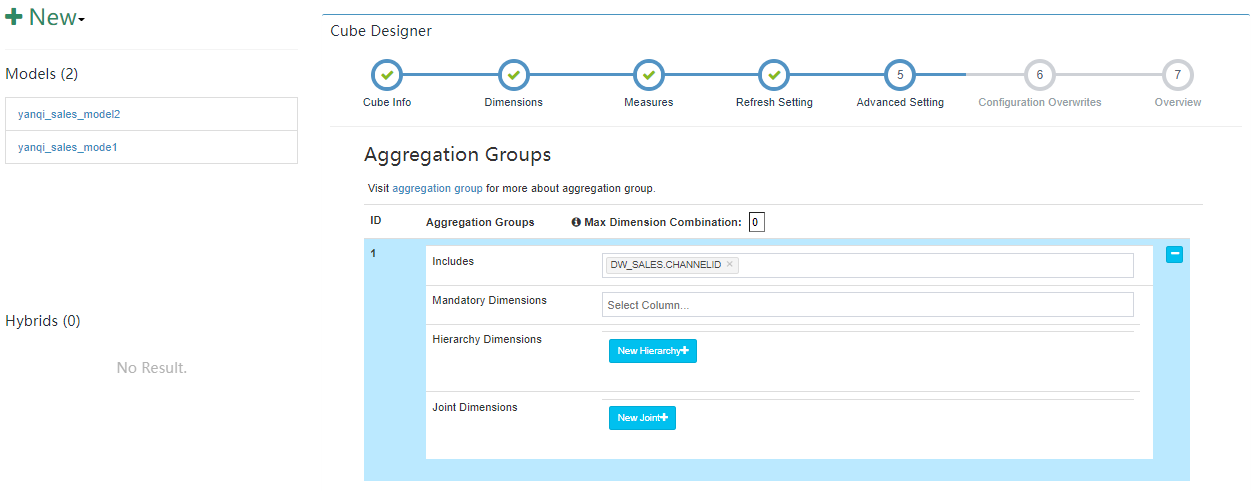Click the Dimensions step checkmark circle
Image resolution: width=1258 pixels, height=491 pixels.
513,75
